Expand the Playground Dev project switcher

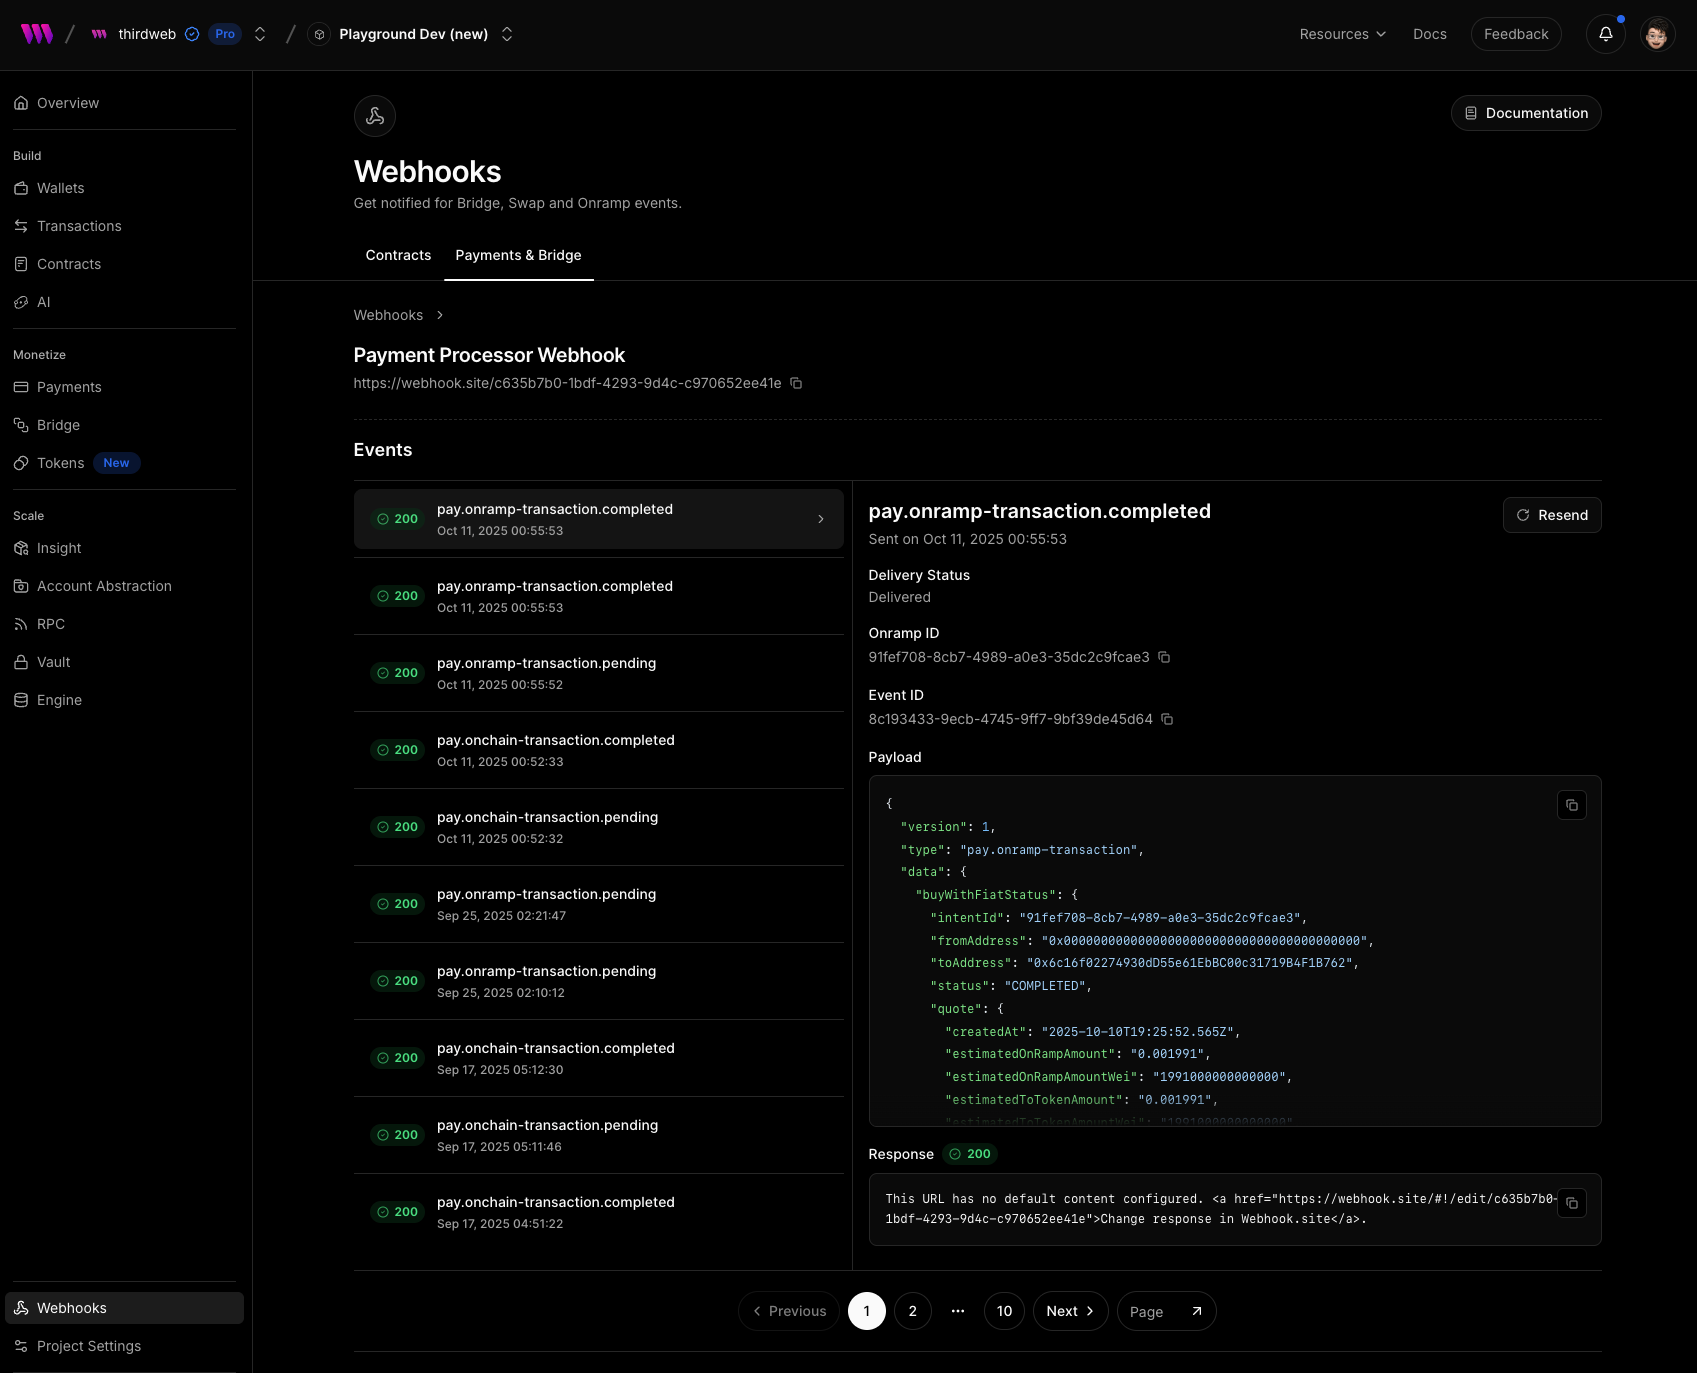507,34
